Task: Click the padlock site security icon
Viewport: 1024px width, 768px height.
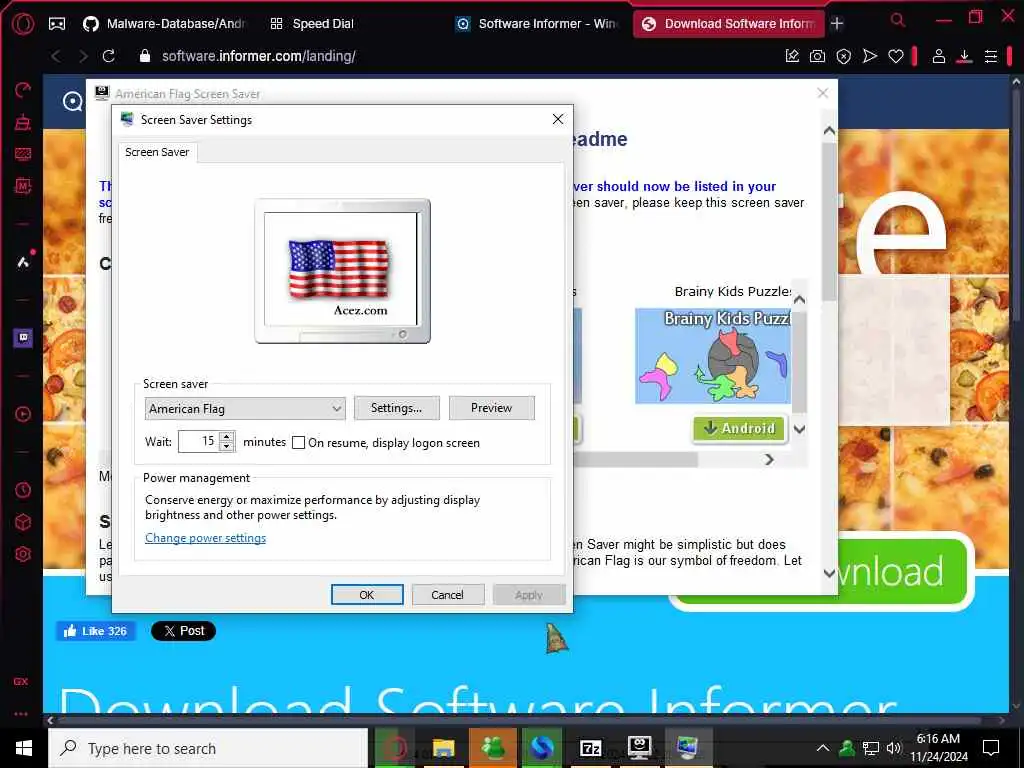Action: [x=145, y=56]
